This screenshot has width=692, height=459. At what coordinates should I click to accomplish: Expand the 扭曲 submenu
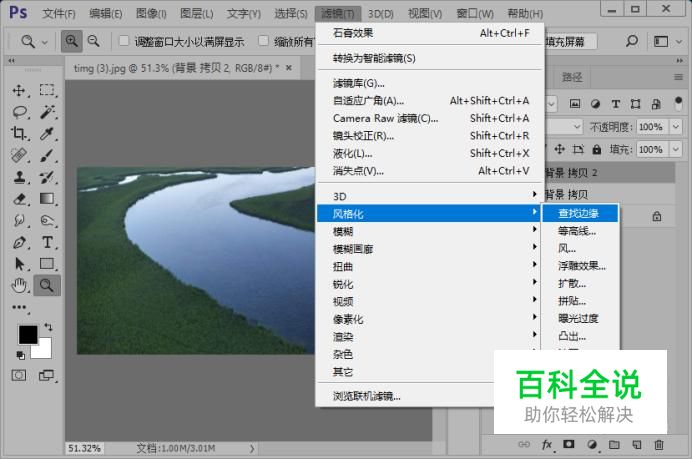click(x=428, y=266)
